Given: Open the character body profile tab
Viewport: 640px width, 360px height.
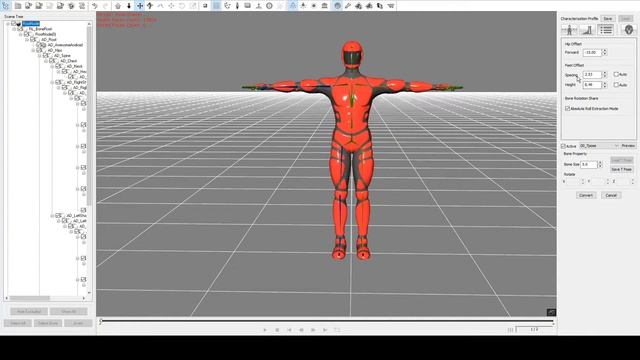Looking at the screenshot, I should [x=569, y=30].
